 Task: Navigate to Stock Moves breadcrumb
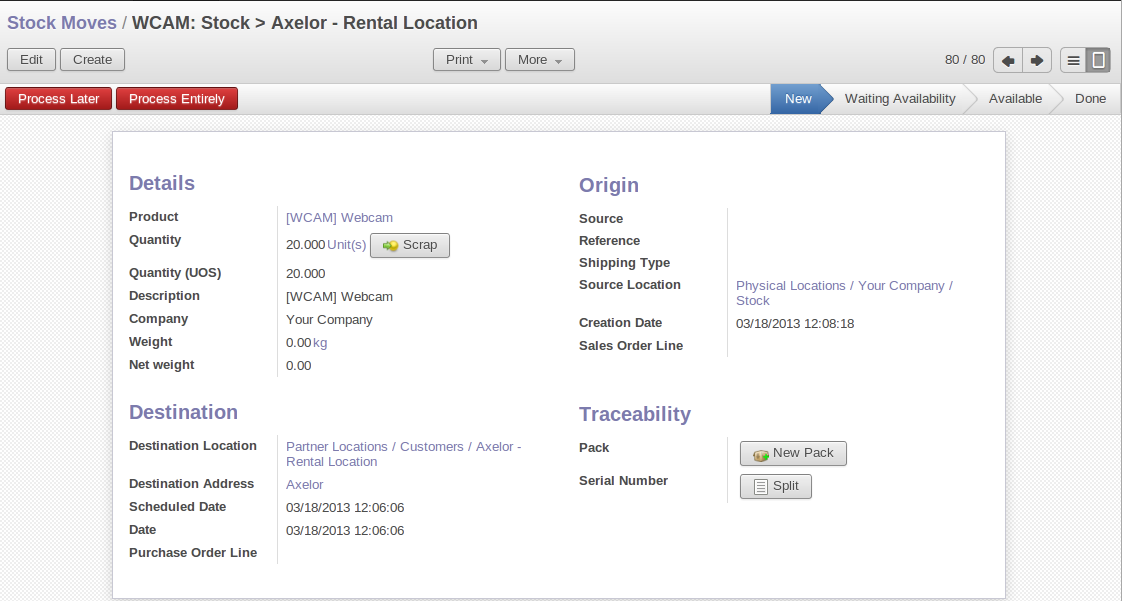[x=62, y=22]
